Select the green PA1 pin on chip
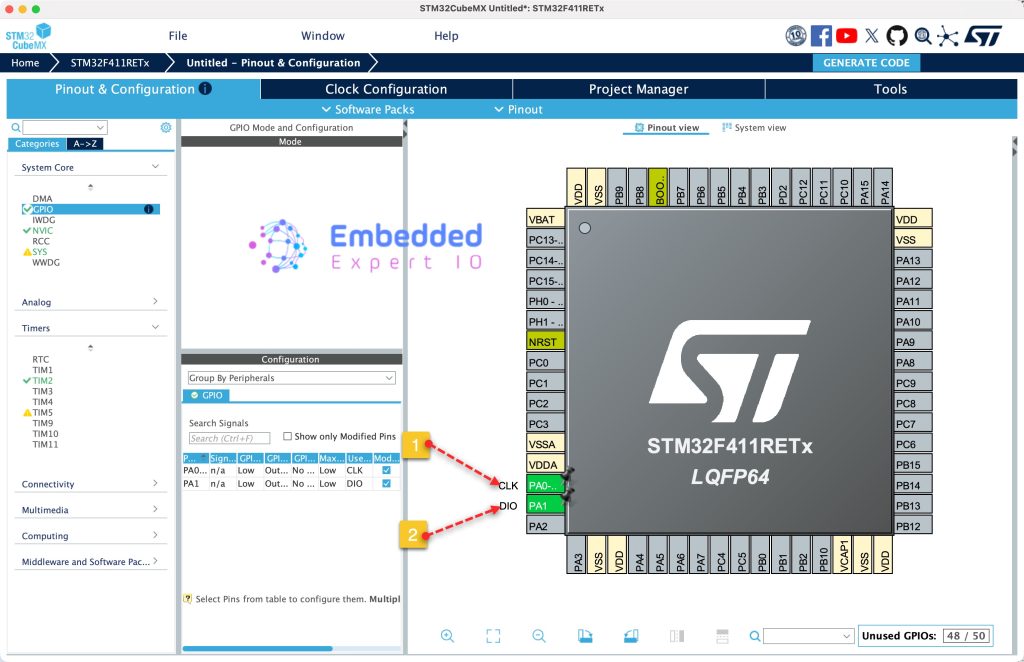1024x662 pixels. 545,506
